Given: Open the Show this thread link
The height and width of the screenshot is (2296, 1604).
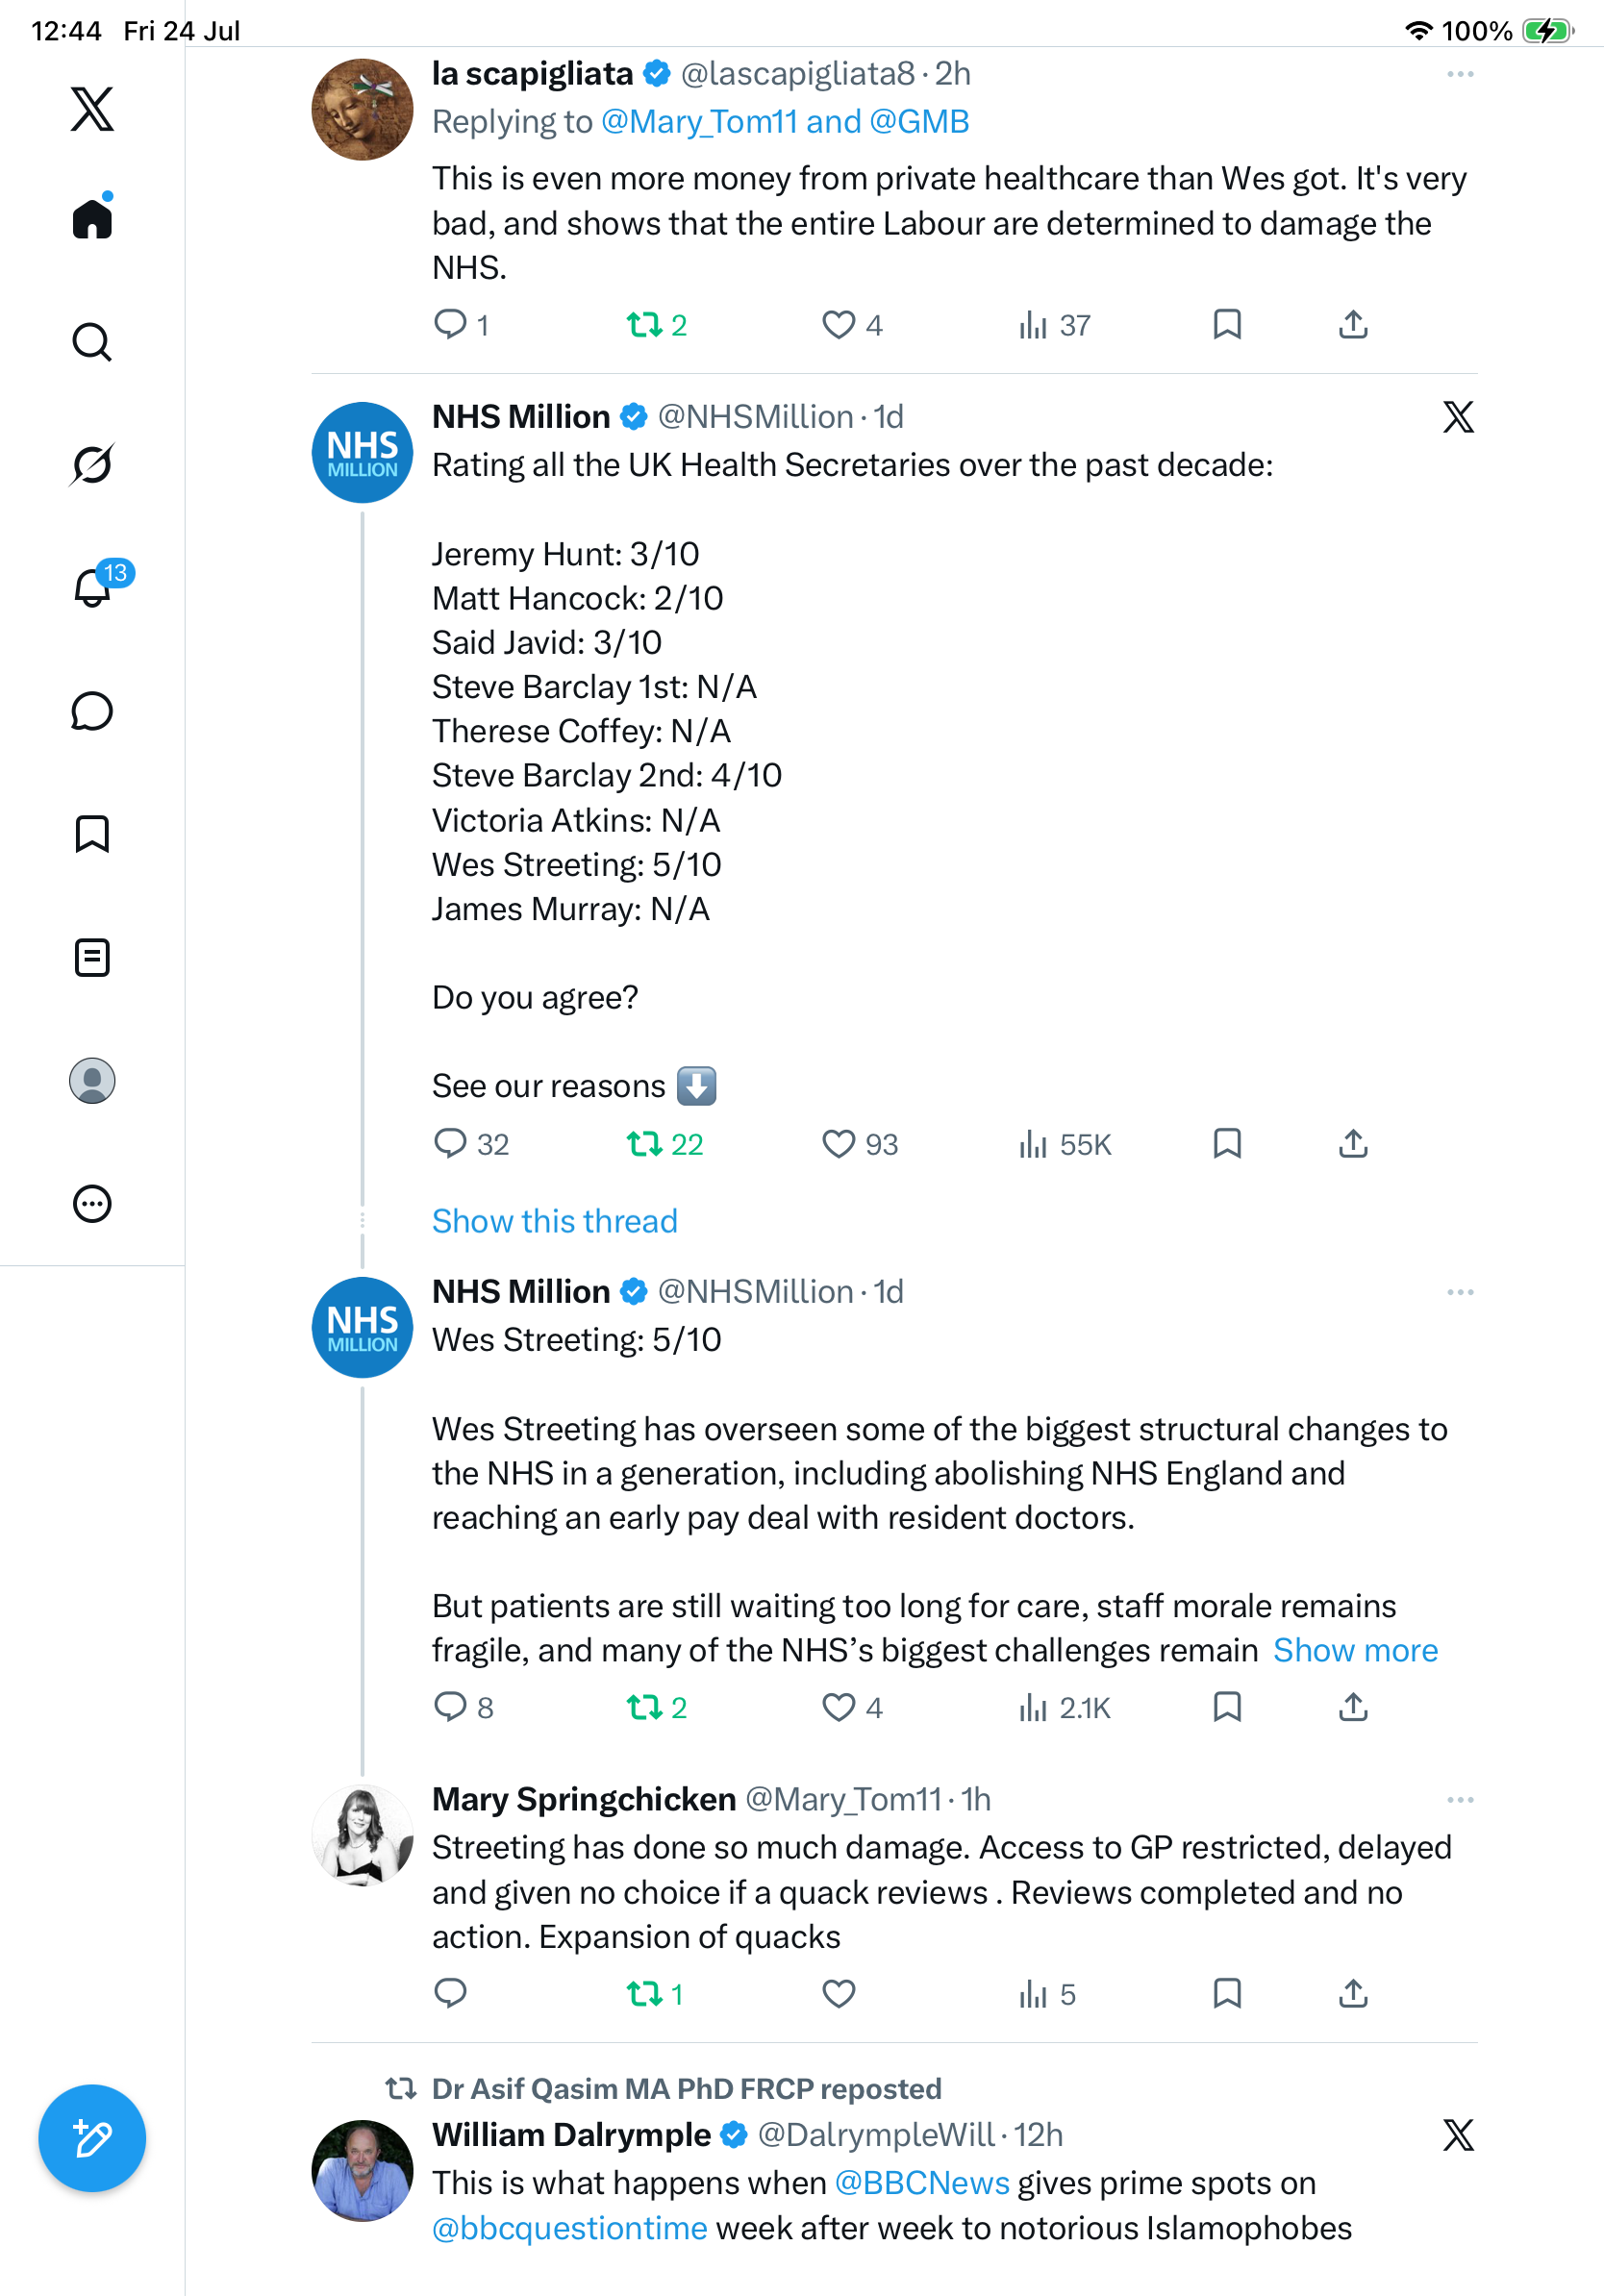Looking at the screenshot, I should (x=555, y=1221).
